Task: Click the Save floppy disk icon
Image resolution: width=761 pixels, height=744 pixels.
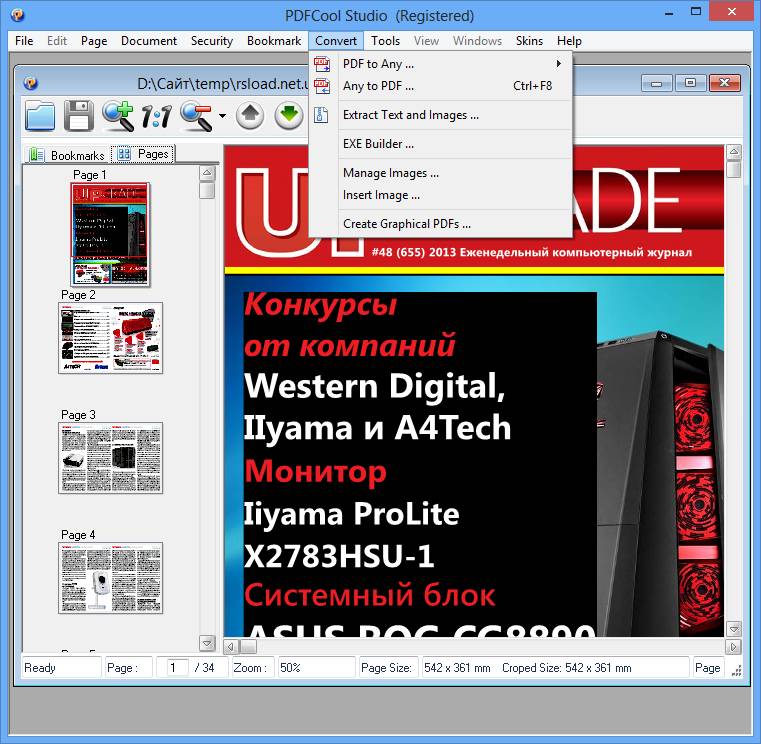Action: [79, 116]
